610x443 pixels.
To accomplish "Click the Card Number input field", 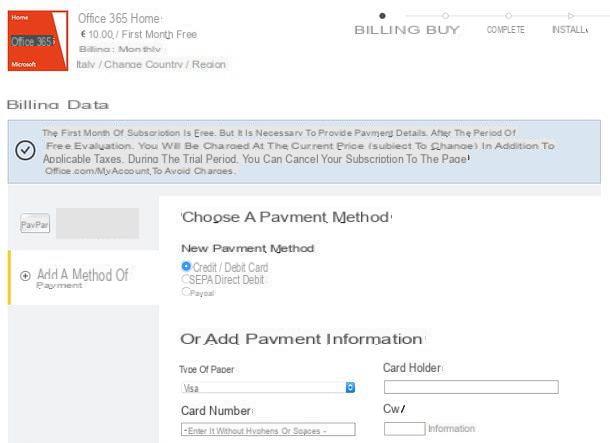I will tap(268, 430).
